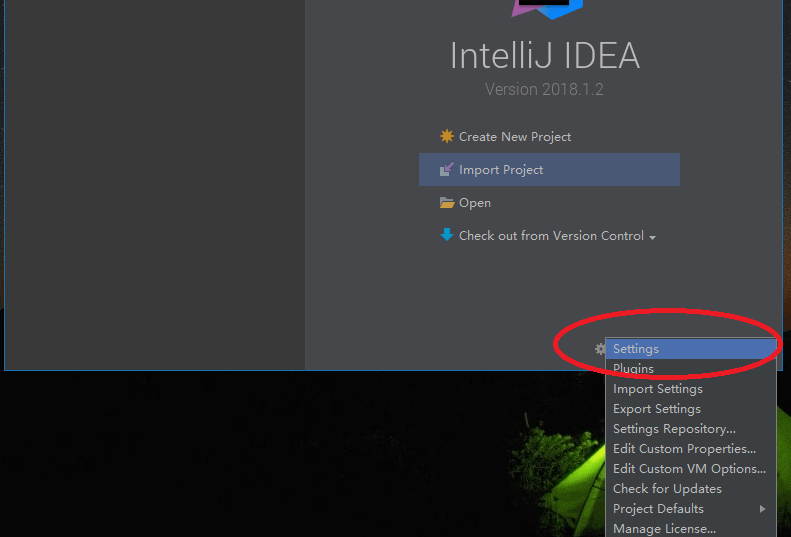Click Check for Updates in the menu
Image resolution: width=791 pixels, height=537 pixels.
click(x=691, y=489)
